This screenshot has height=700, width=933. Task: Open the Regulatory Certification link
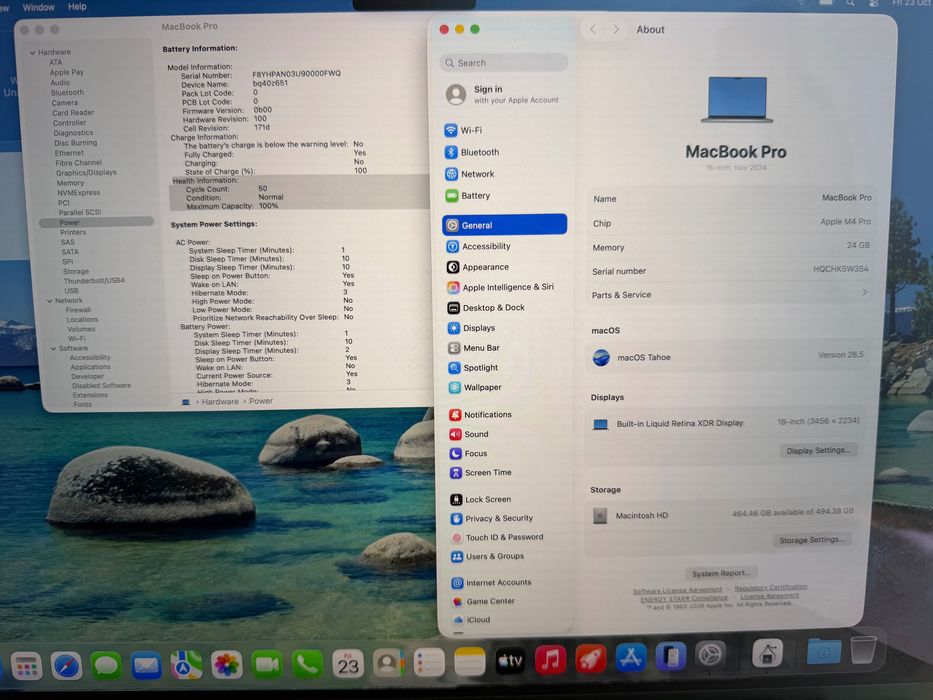tap(771, 588)
